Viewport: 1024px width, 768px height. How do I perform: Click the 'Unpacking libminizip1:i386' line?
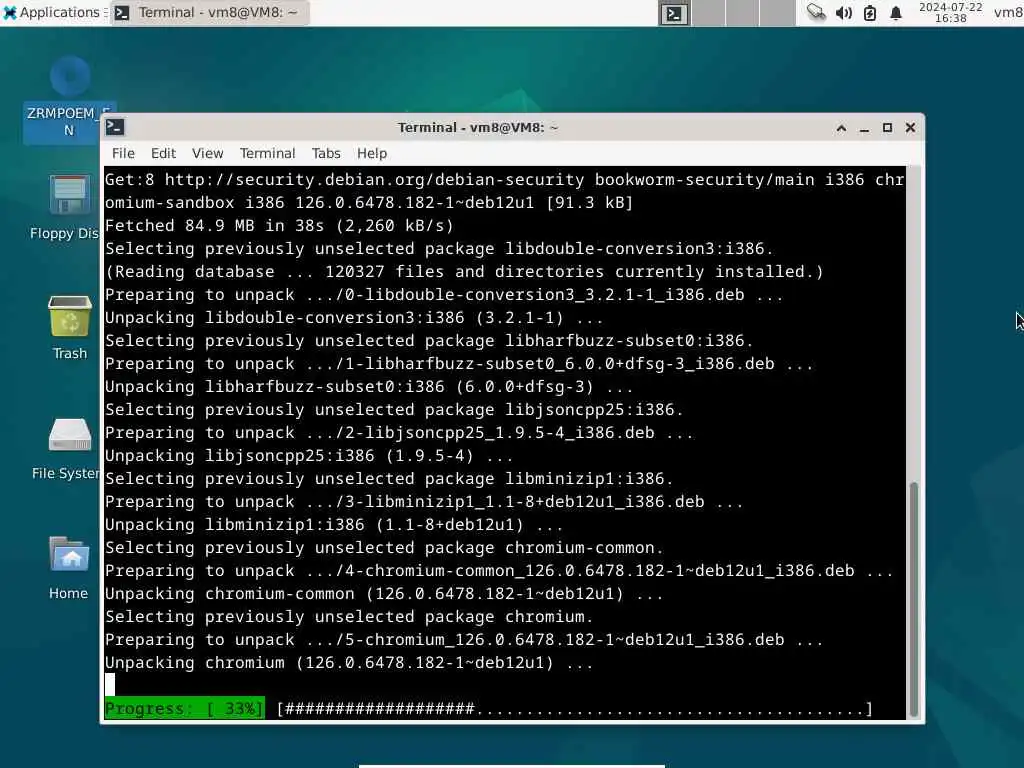[334, 524]
